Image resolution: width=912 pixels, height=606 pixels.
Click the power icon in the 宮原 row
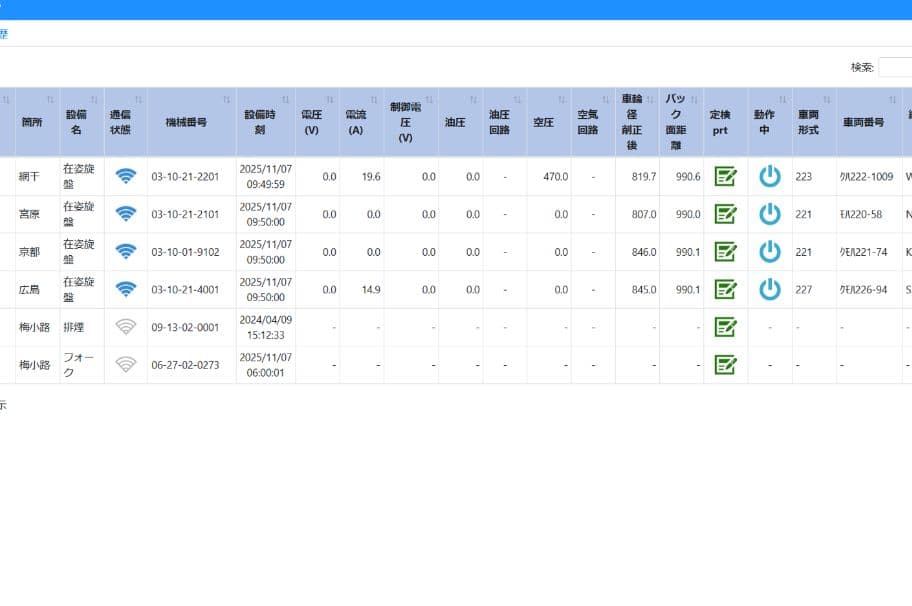pos(770,214)
